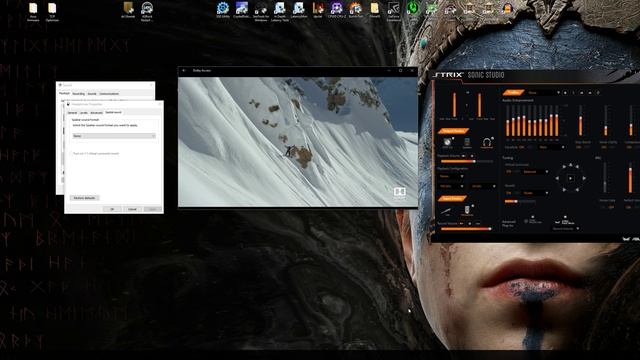
Task: Click the top speaker arrow in the surround layout
Action: tap(571, 164)
